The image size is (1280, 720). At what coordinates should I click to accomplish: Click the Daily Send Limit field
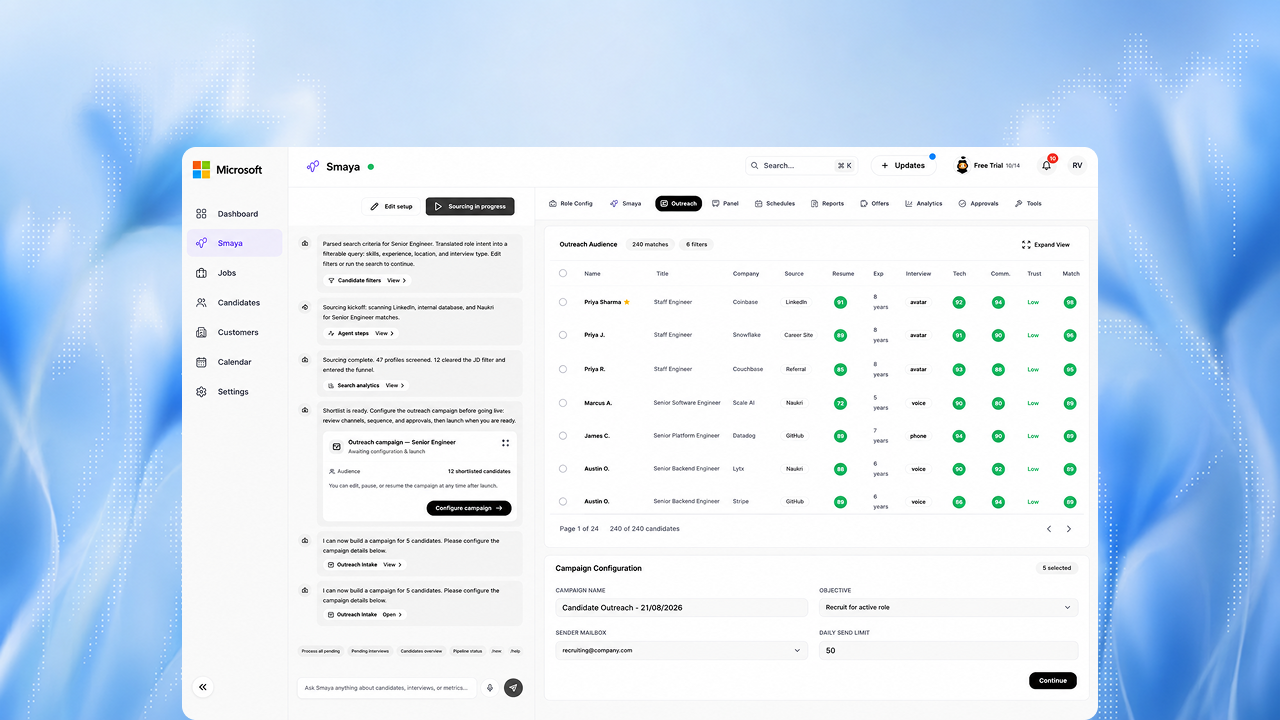(x=948, y=650)
